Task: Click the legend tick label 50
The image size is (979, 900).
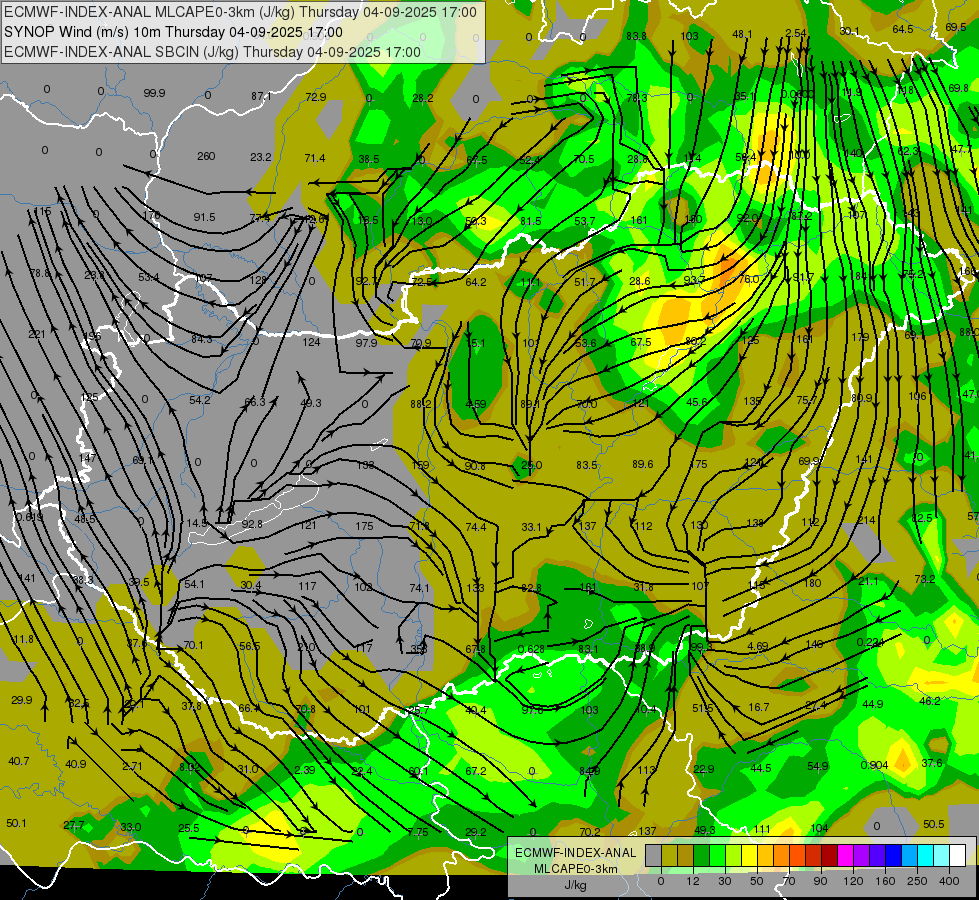Action: 757,881
